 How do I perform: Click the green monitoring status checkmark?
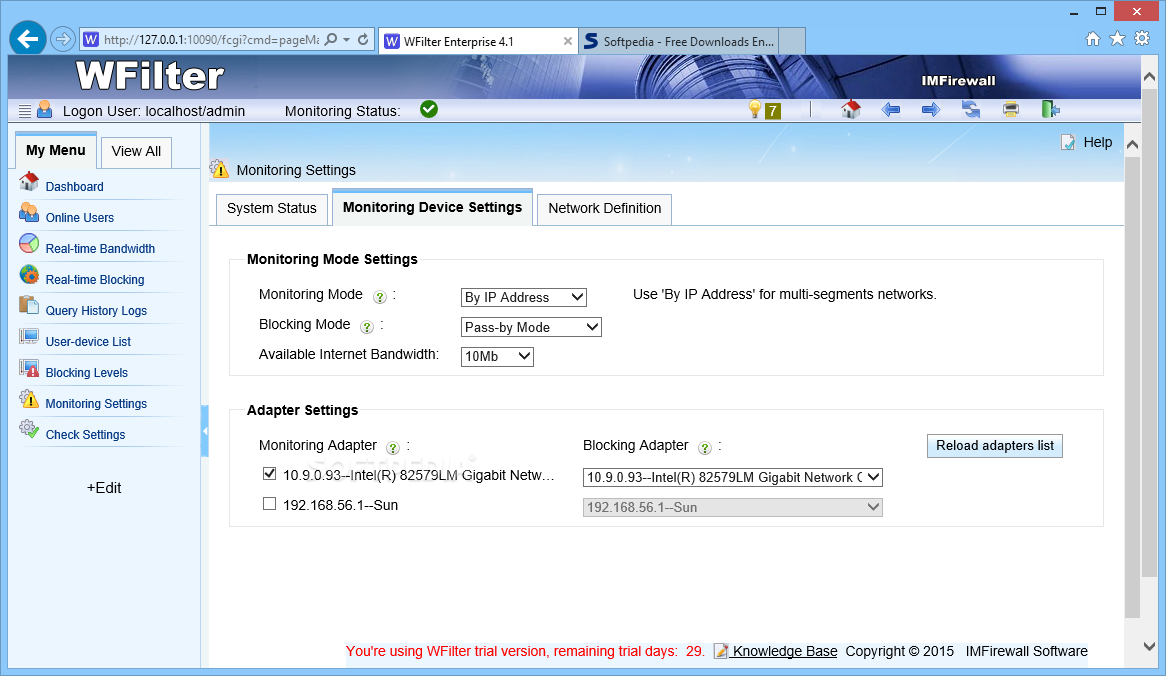coord(429,109)
